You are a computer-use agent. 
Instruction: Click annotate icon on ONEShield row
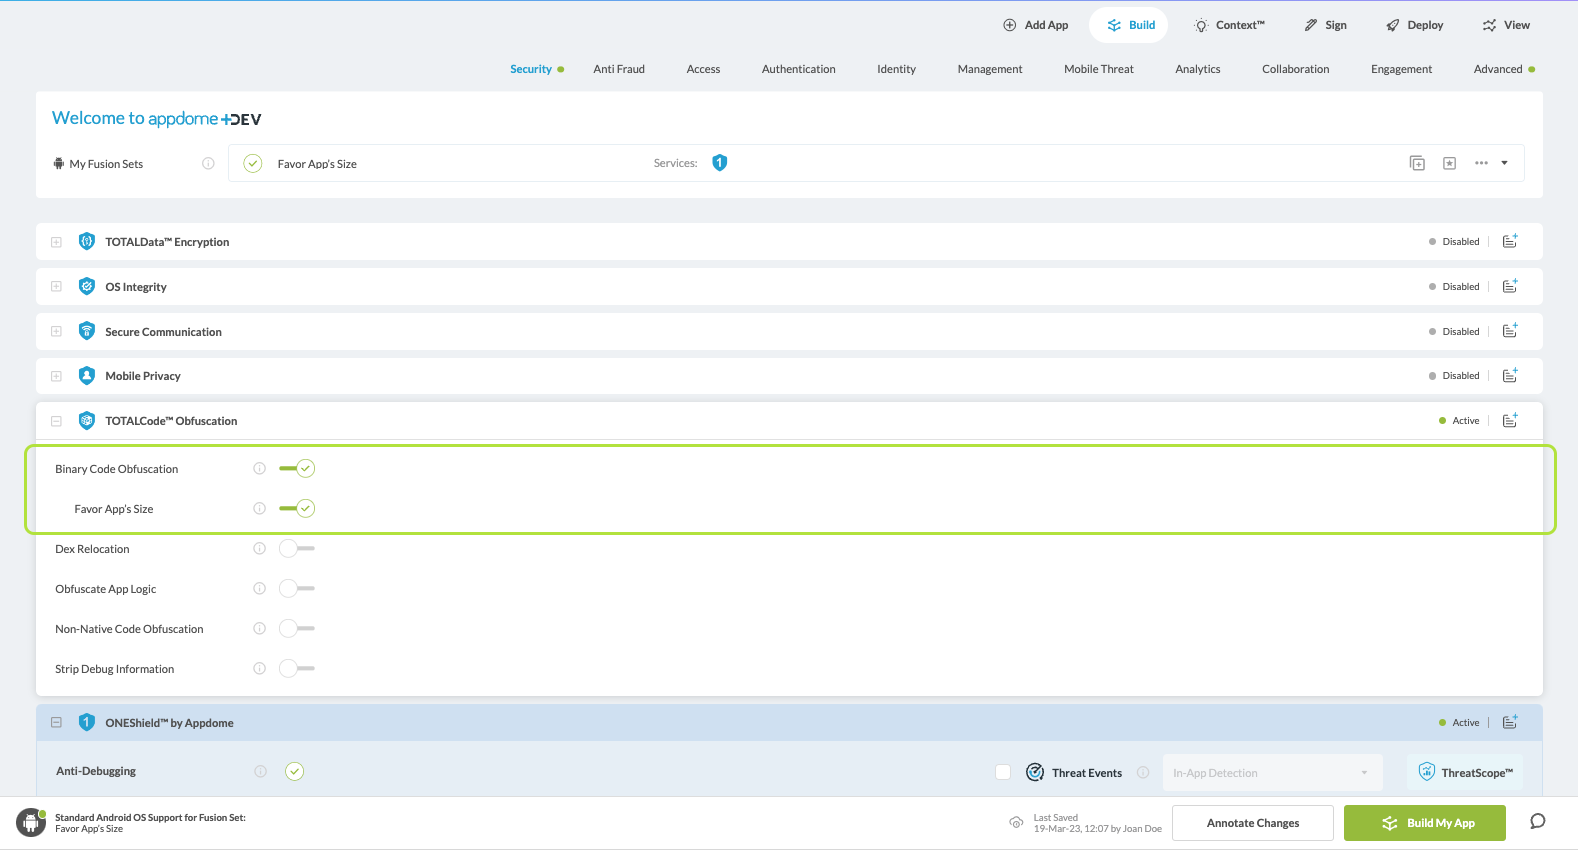coord(1510,722)
